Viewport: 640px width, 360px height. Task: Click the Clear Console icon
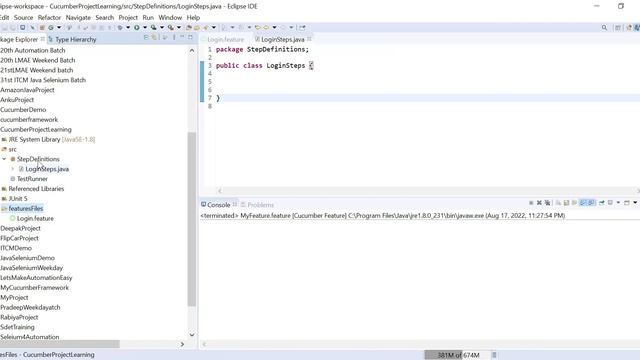[x=558, y=203]
